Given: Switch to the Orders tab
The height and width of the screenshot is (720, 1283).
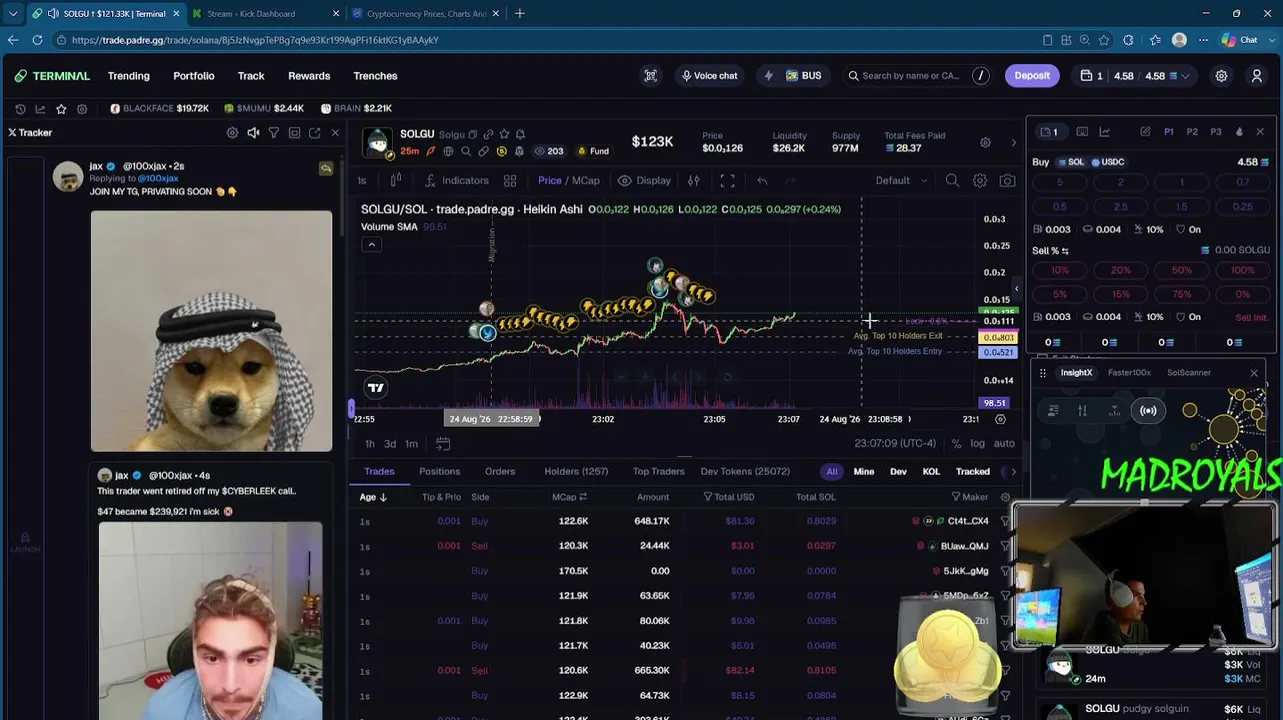Looking at the screenshot, I should [500, 472].
